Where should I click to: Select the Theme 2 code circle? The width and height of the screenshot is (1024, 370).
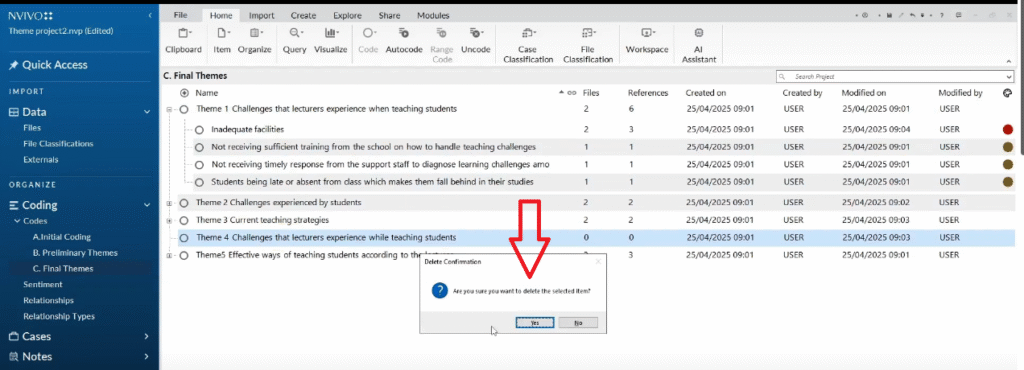184,203
